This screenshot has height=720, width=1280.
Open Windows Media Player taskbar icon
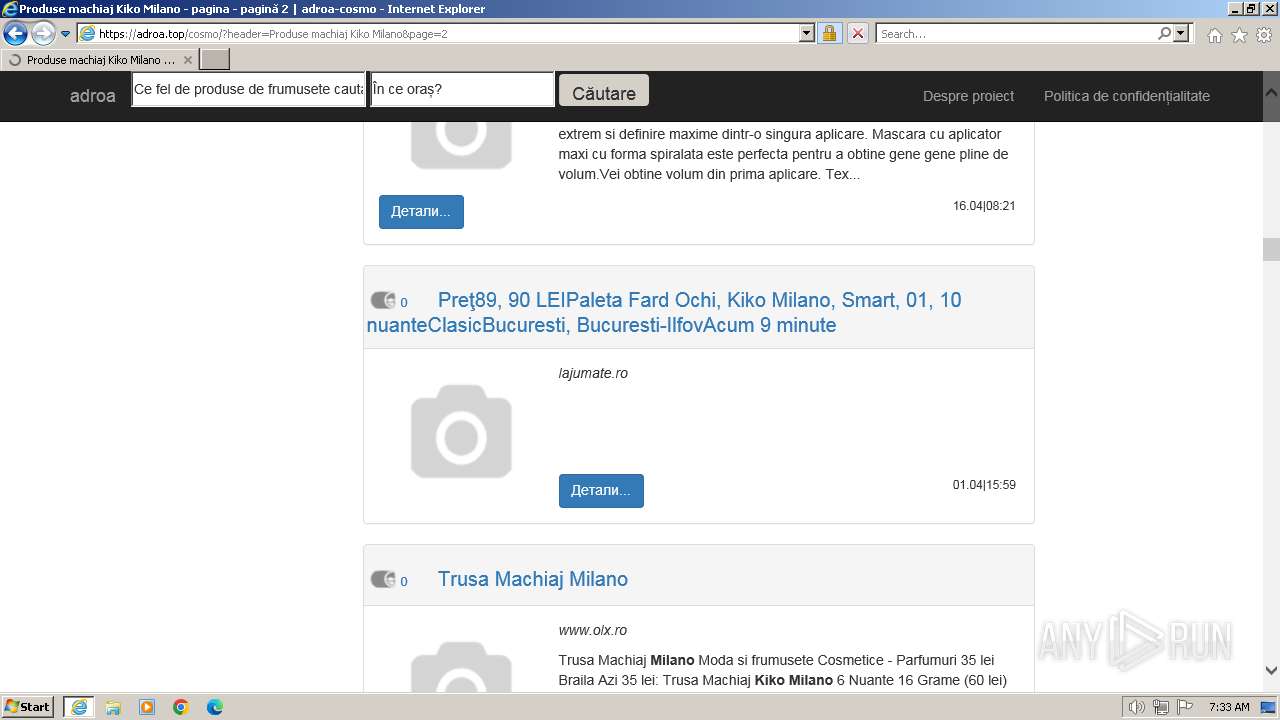click(x=147, y=707)
